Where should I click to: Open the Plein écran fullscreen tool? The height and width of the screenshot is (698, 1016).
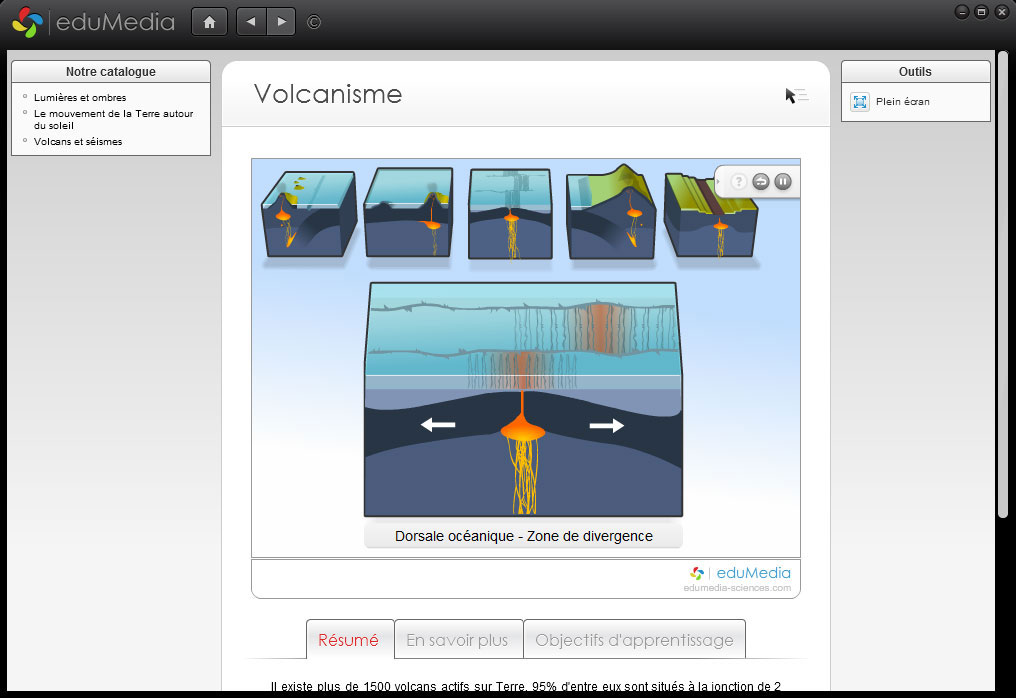coord(890,101)
